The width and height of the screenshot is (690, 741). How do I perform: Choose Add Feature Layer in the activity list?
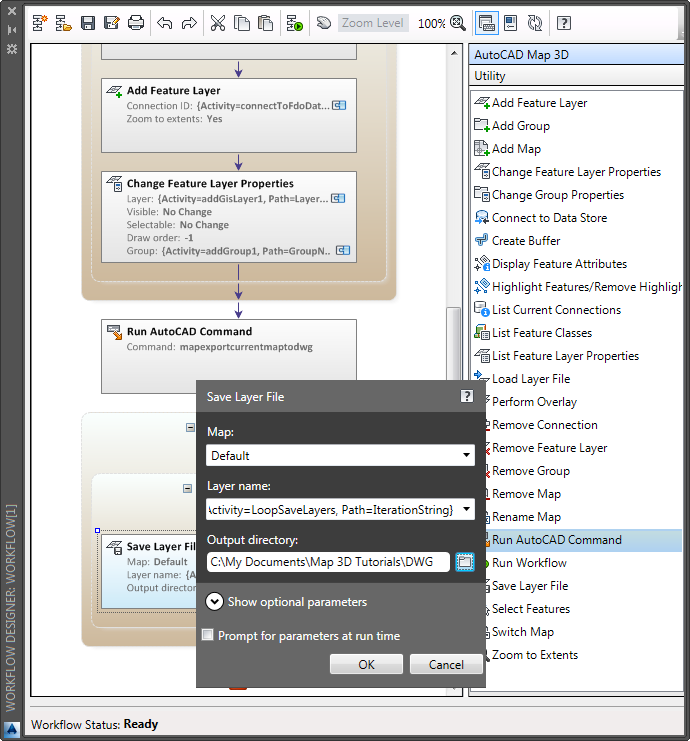(x=539, y=103)
